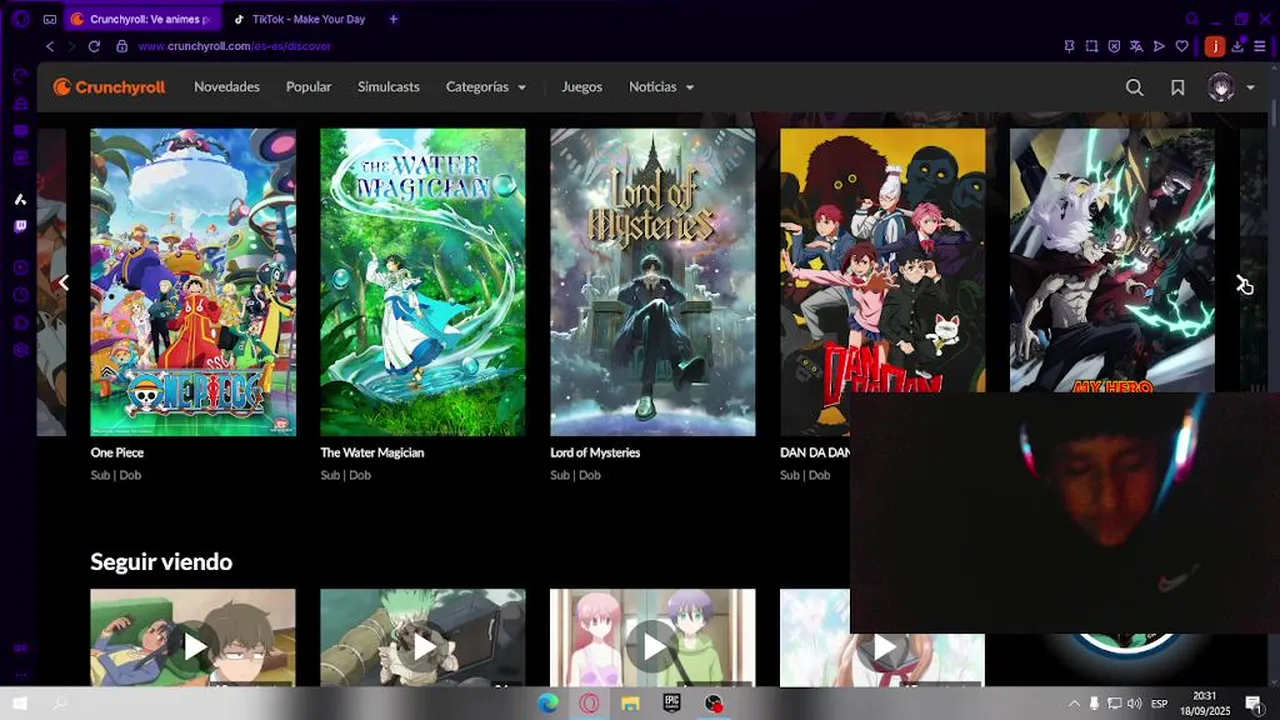Open volume control in system tray

click(1134, 704)
